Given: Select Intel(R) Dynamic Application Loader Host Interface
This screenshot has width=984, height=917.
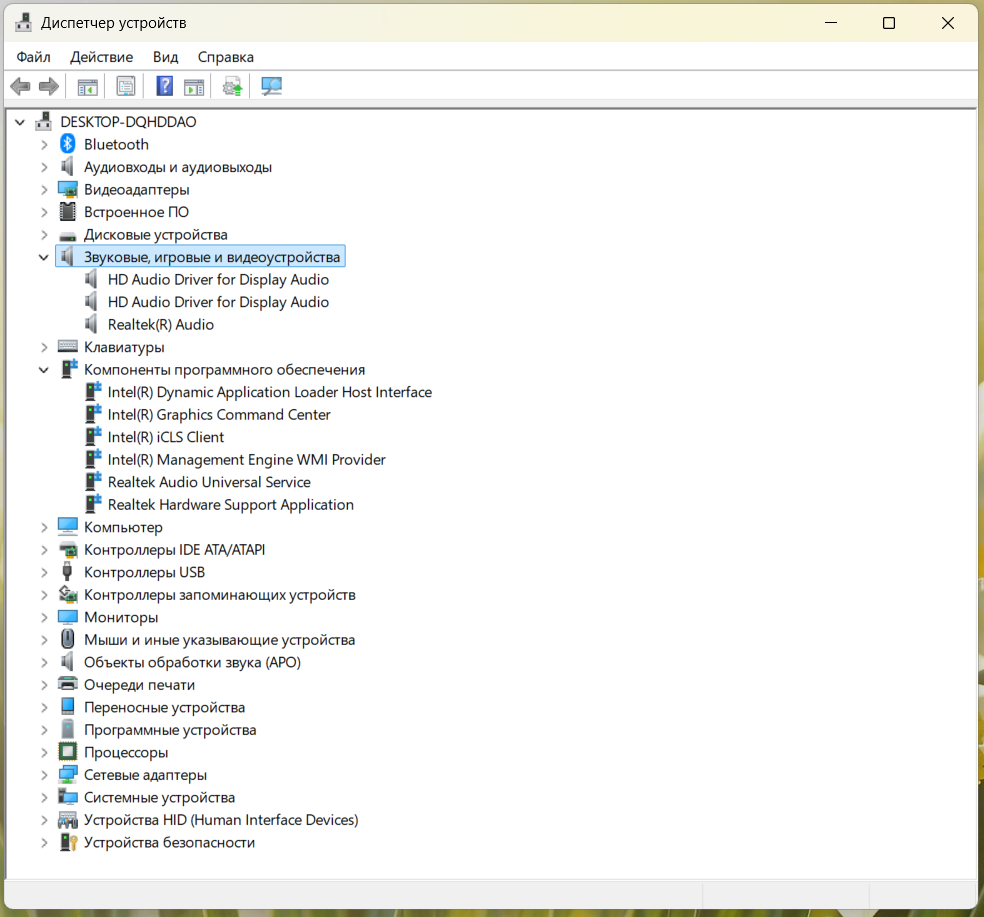Looking at the screenshot, I should (x=270, y=392).
